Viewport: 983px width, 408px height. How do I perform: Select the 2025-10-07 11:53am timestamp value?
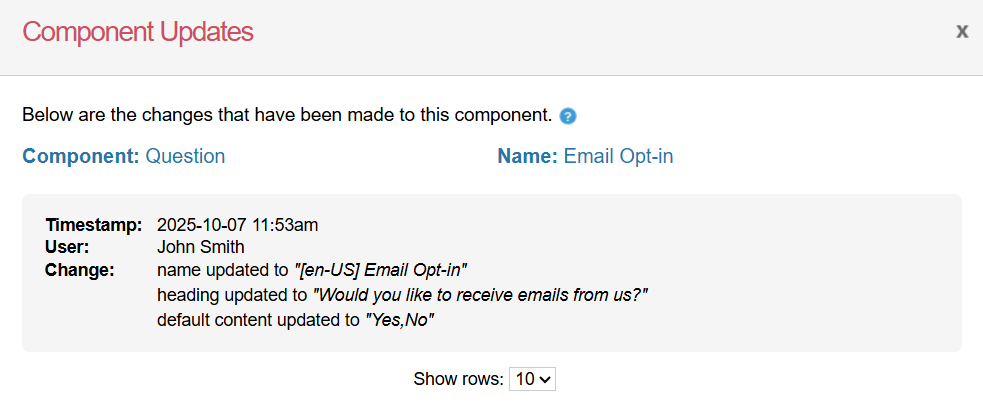coord(237,225)
